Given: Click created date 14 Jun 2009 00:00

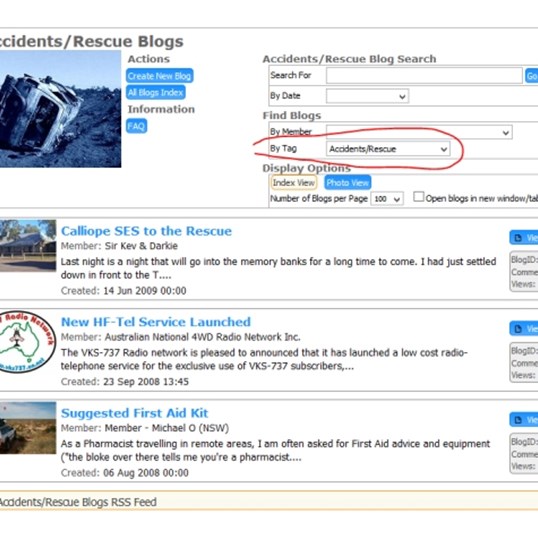Looking at the screenshot, I should tap(145, 291).
